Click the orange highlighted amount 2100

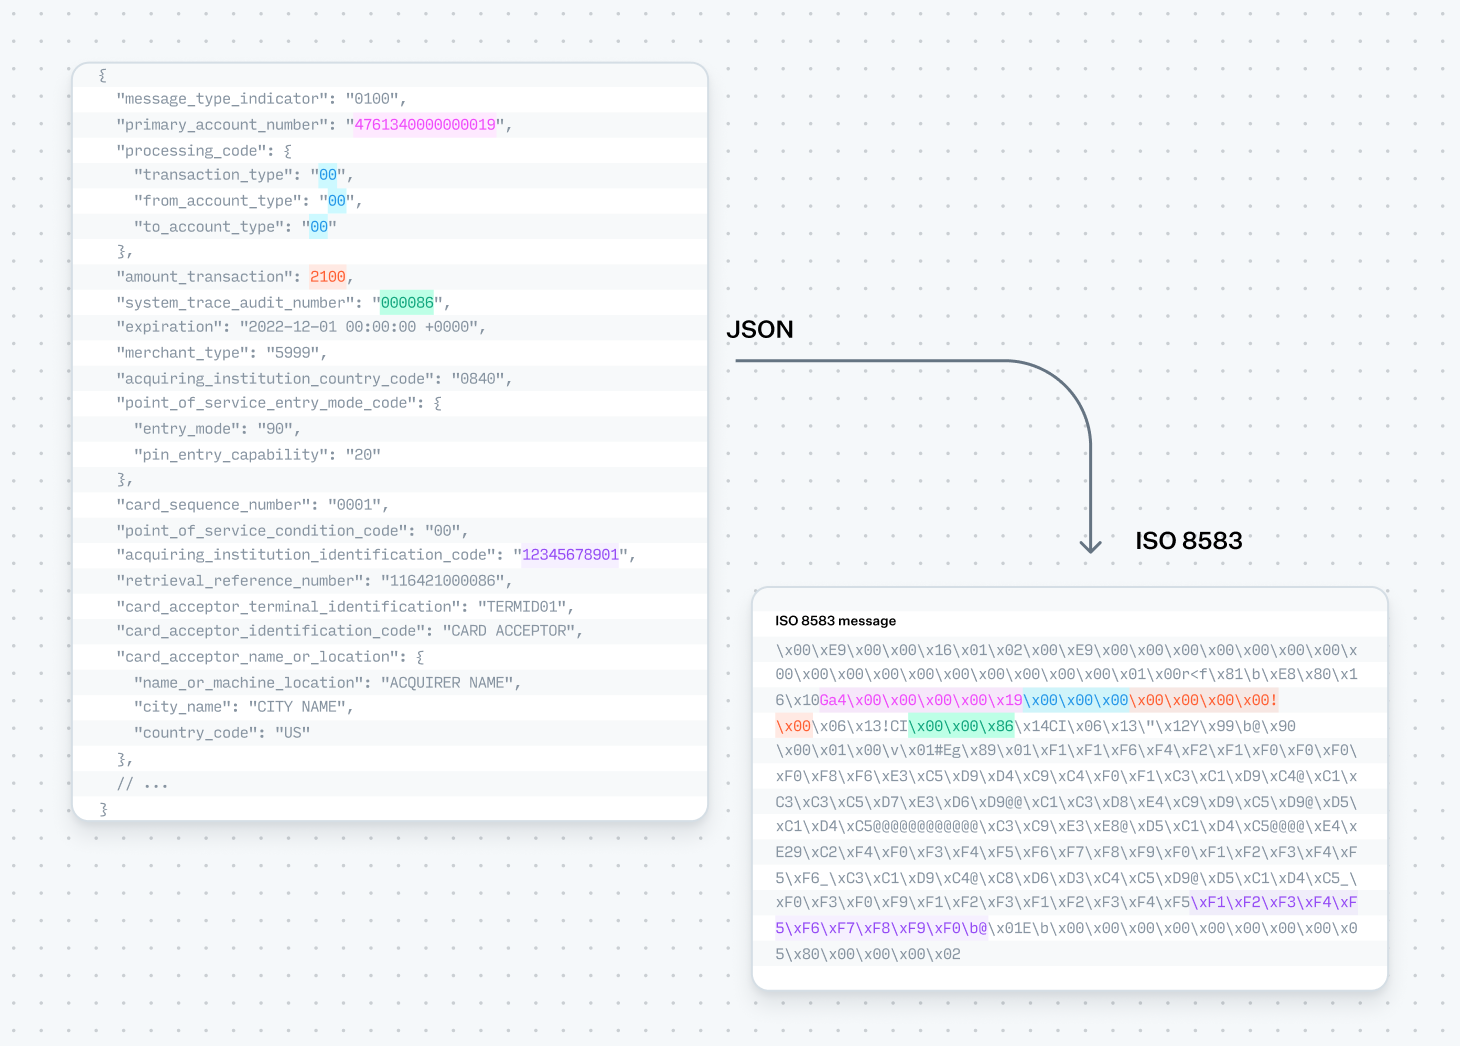click(x=327, y=277)
